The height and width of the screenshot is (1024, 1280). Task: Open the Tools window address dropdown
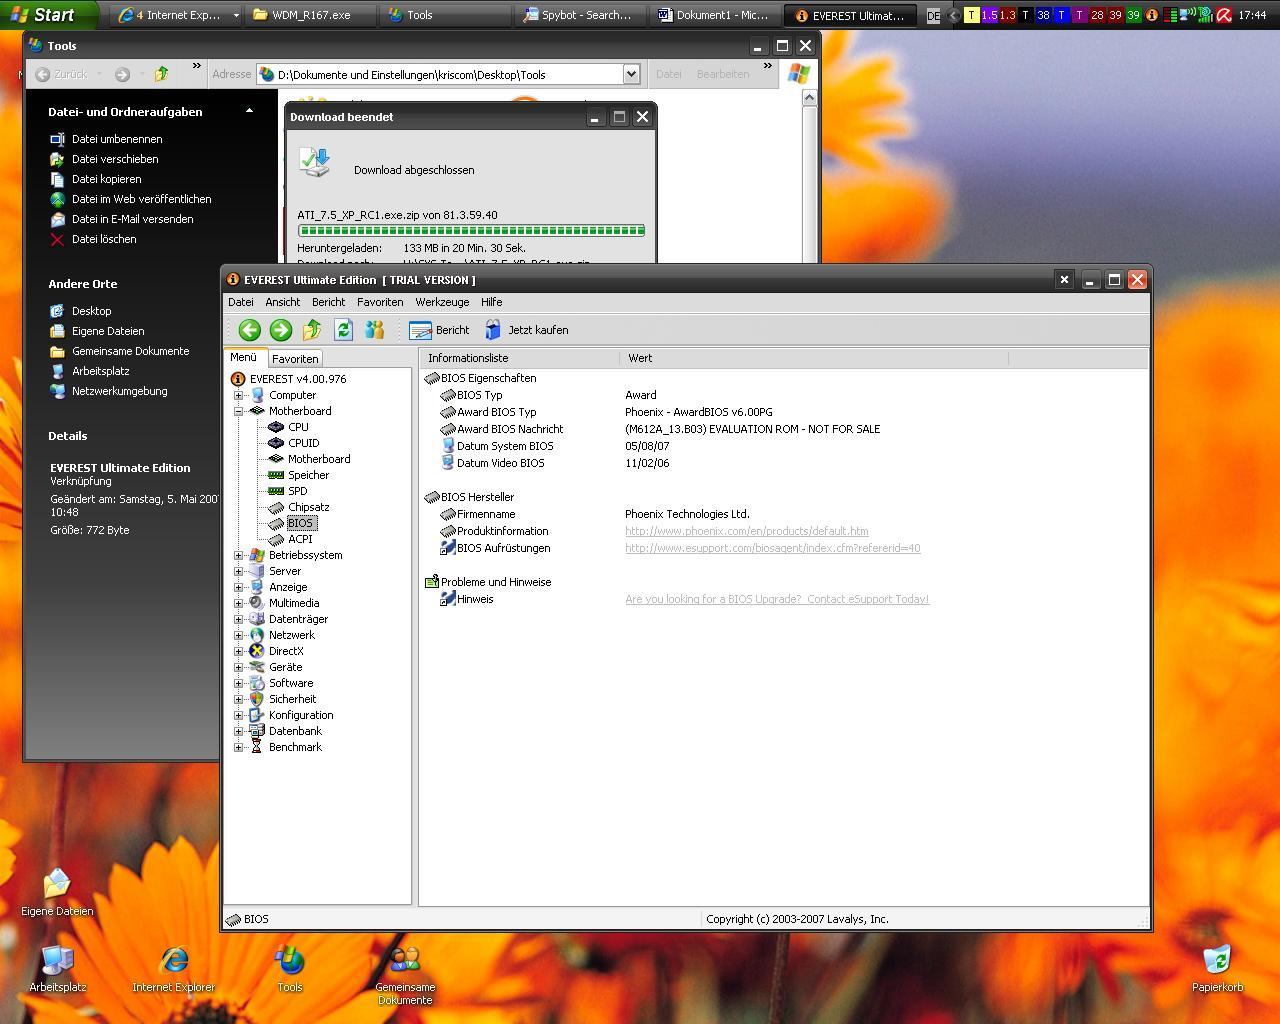click(631, 74)
